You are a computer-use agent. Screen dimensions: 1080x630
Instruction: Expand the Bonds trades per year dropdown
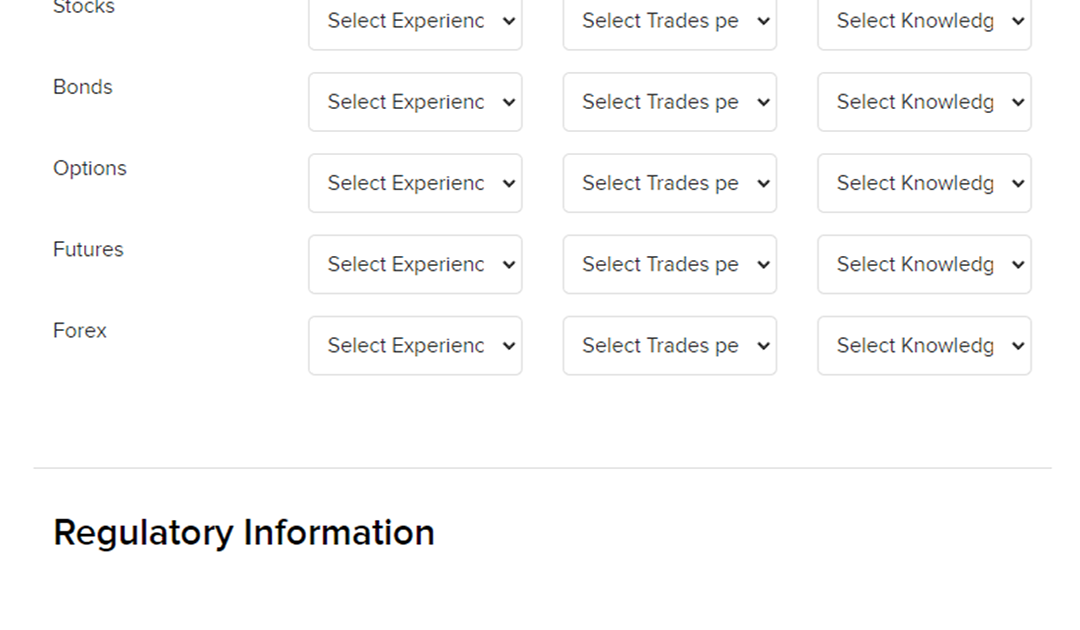click(669, 102)
